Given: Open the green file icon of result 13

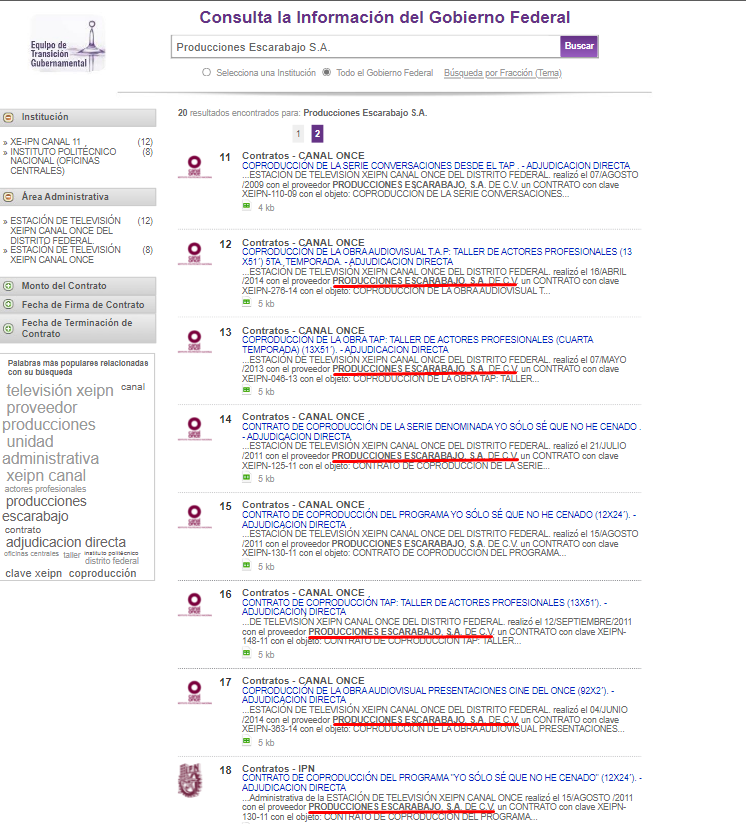Looking at the screenshot, I should coord(246,390).
